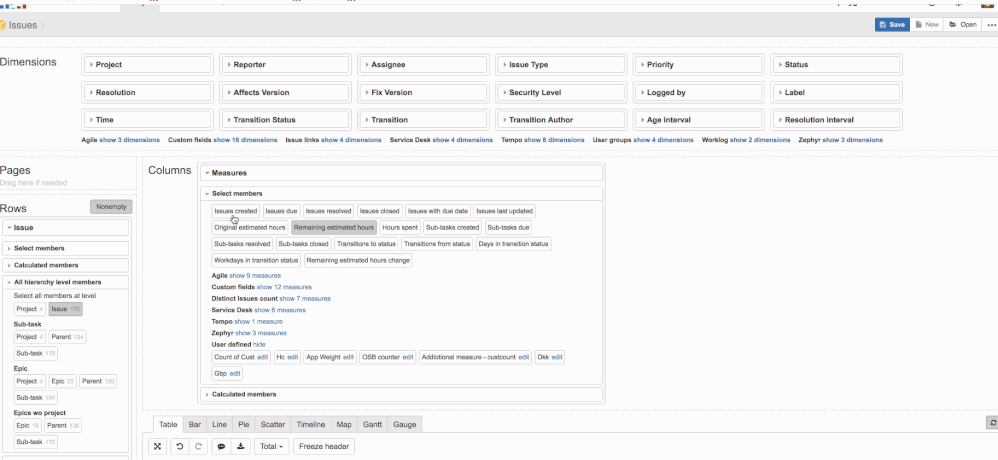Image resolution: width=998 pixels, height=460 pixels.
Task: Select the Original estimated hours measure
Action: tap(250, 227)
